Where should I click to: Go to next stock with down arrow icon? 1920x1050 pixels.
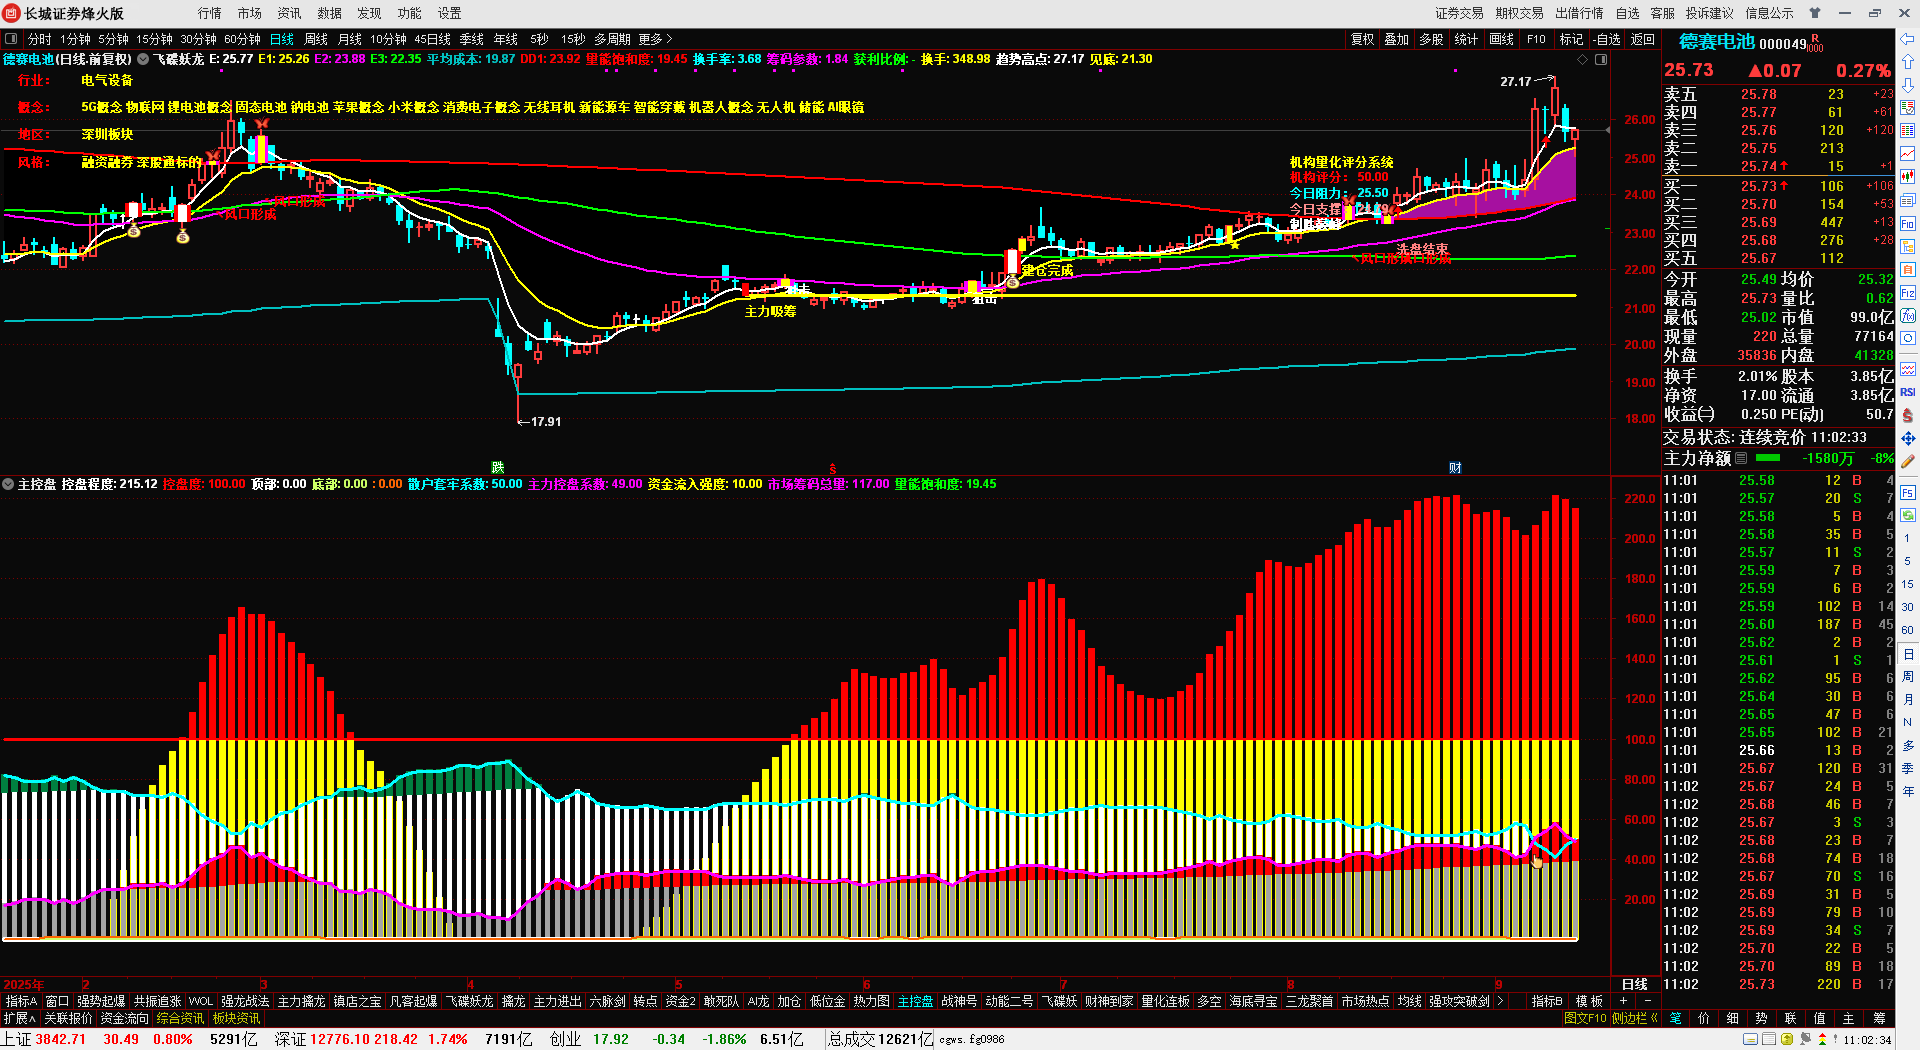click(x=1908, y=84)
